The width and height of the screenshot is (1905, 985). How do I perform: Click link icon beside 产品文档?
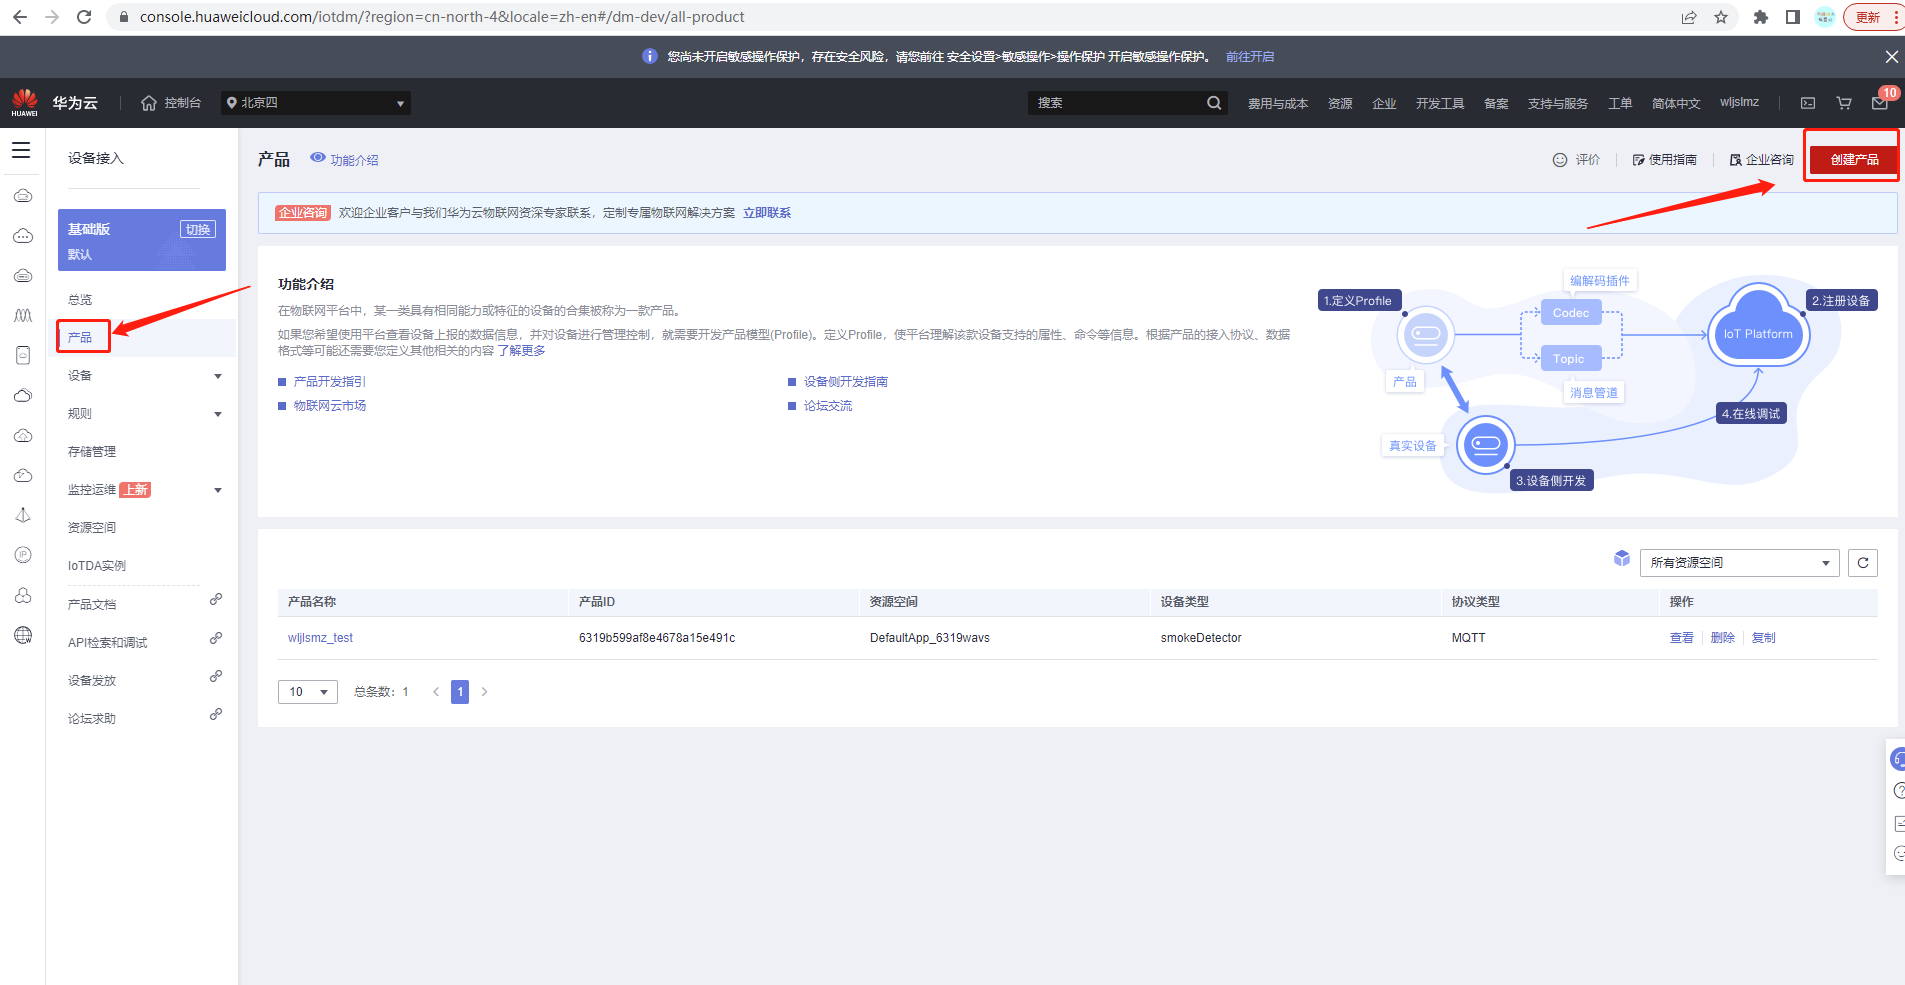(215, 599)
